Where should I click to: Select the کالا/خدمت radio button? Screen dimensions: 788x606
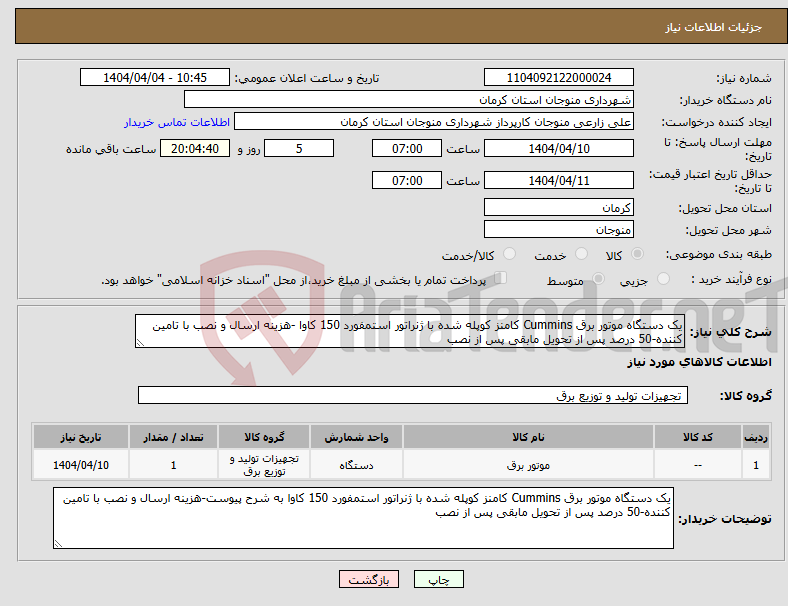coord(510,254)
